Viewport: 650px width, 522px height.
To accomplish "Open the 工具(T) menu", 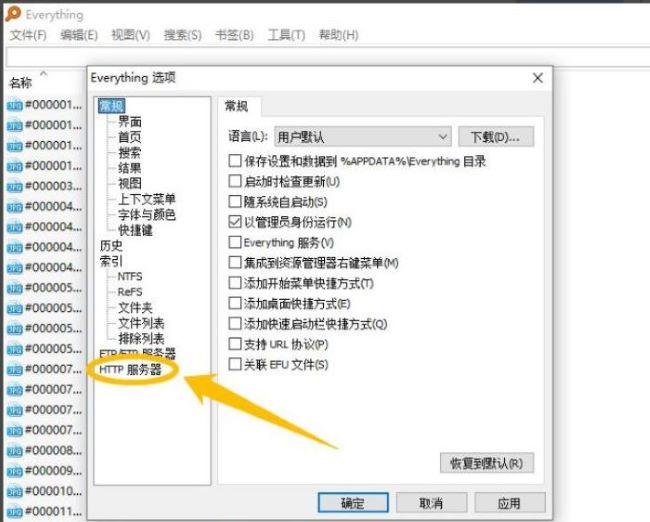I will coord(286,35).
